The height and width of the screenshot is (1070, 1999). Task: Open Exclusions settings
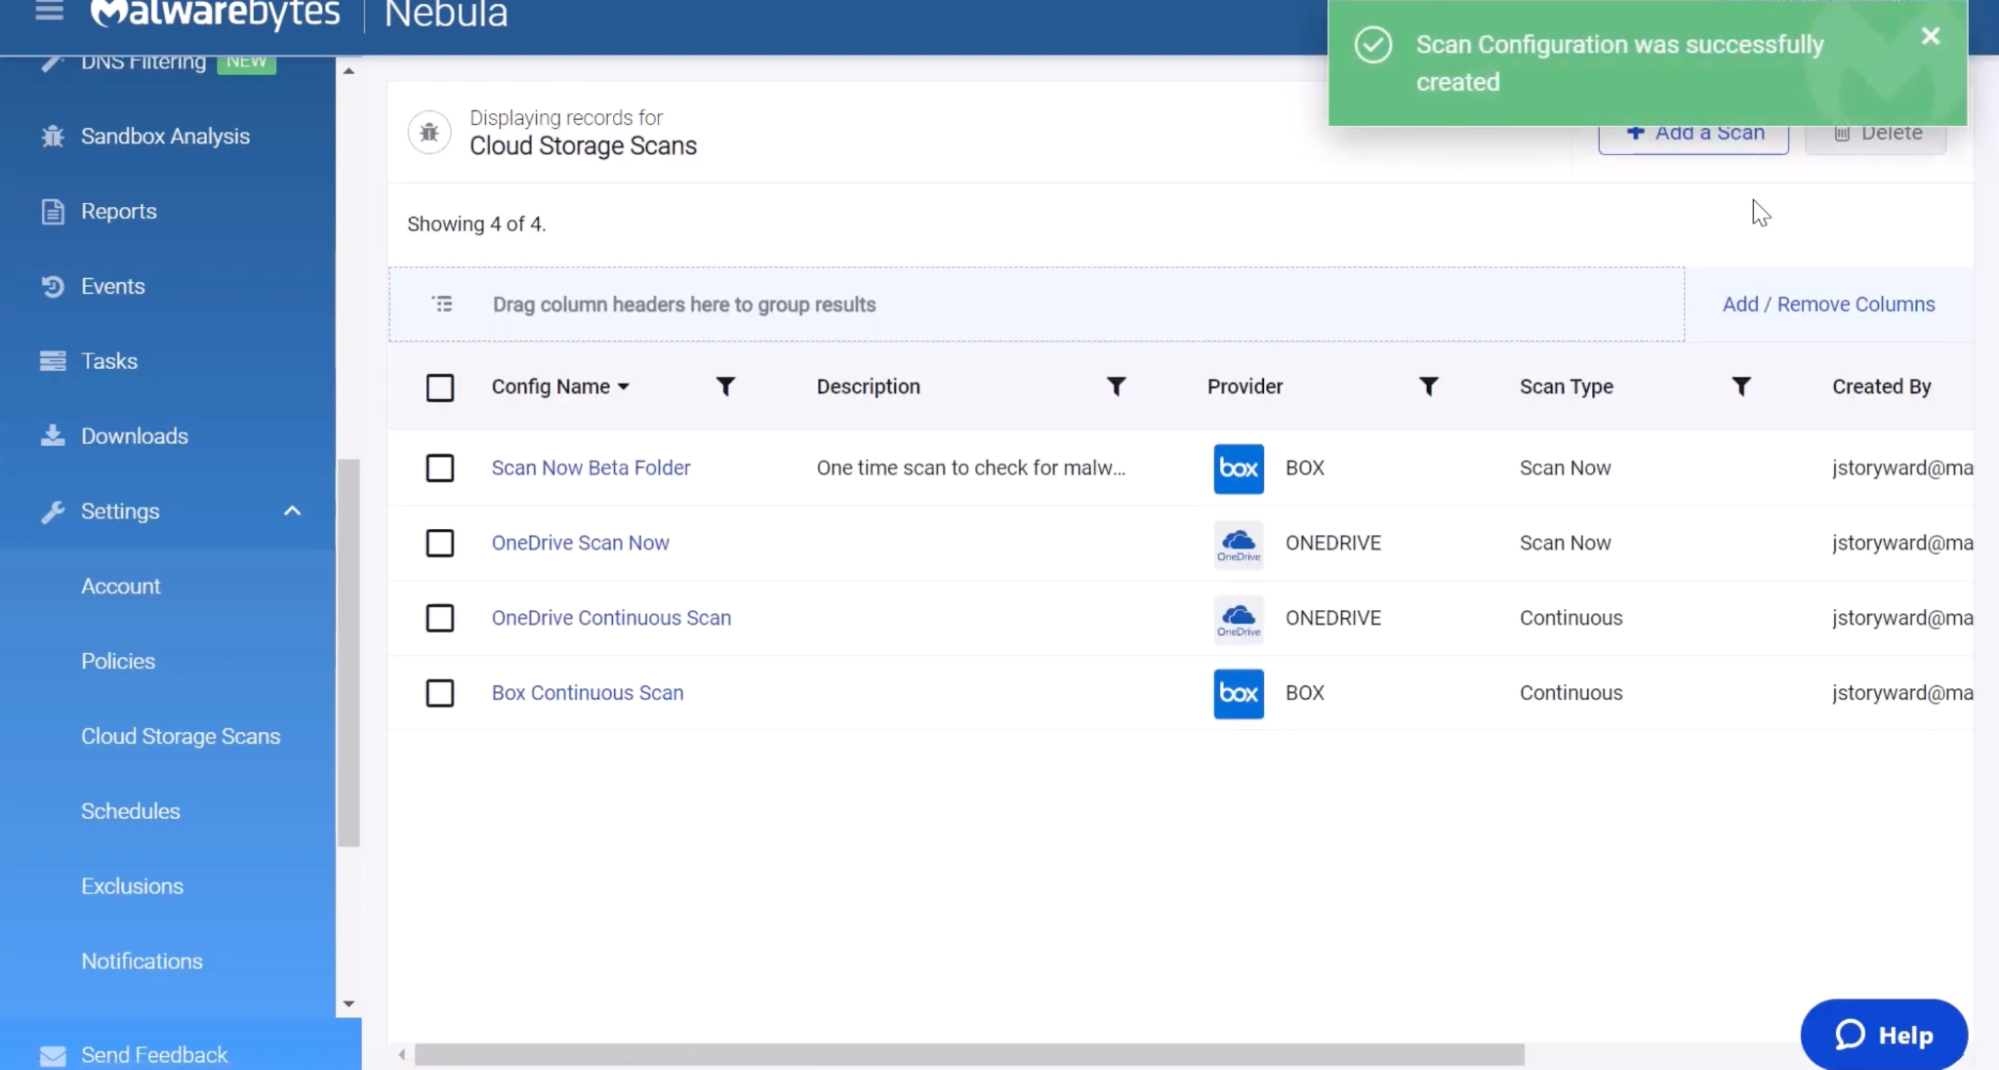point(132,886)
